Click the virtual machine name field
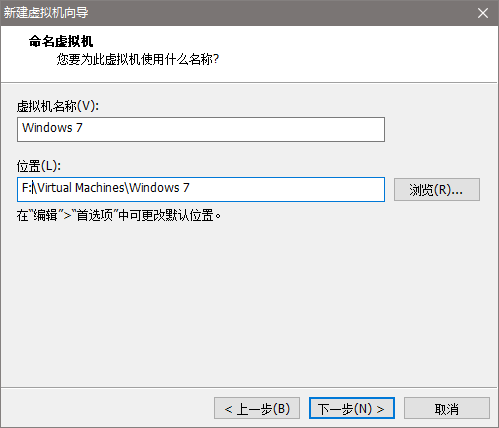Viewport: 499px width, 428px height. pos(201,129)
